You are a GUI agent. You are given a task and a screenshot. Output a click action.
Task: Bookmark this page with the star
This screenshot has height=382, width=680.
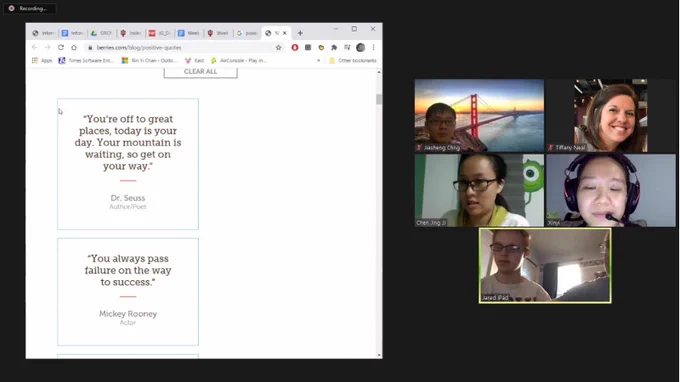(x=278, y=47)
